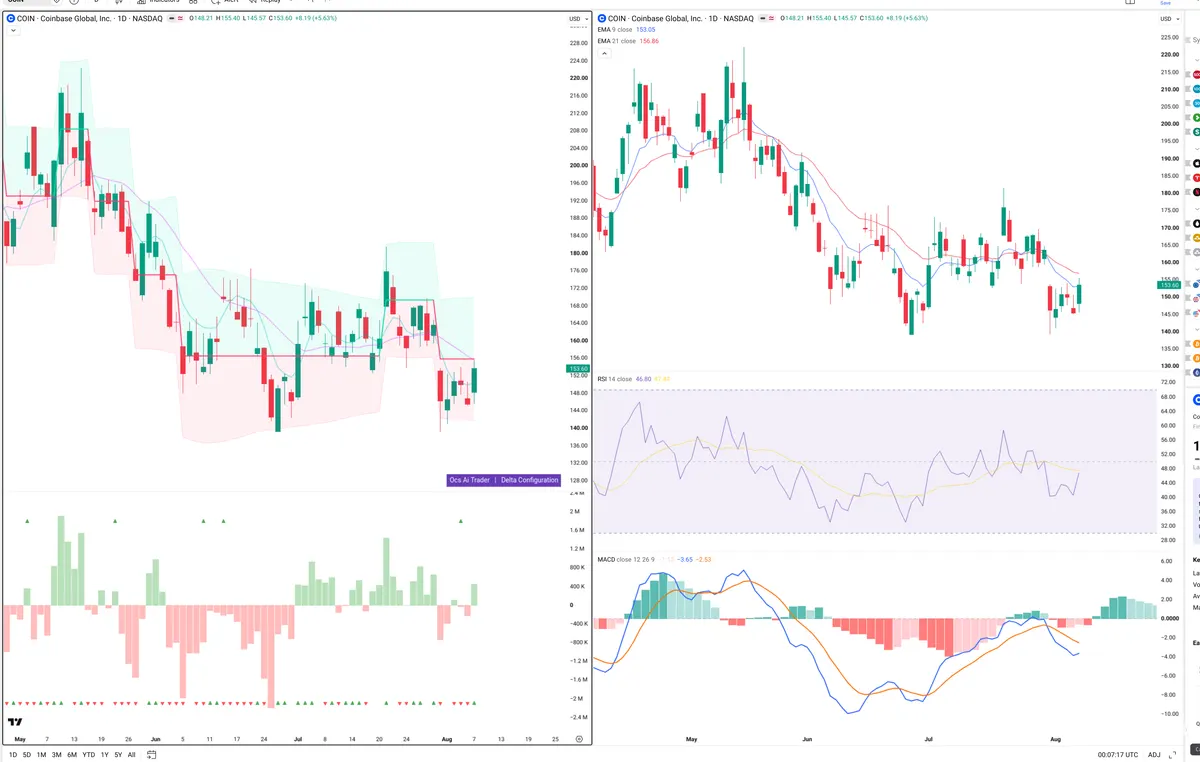Select the 1D time range
1200x762 pixels.
click(13, 755)
